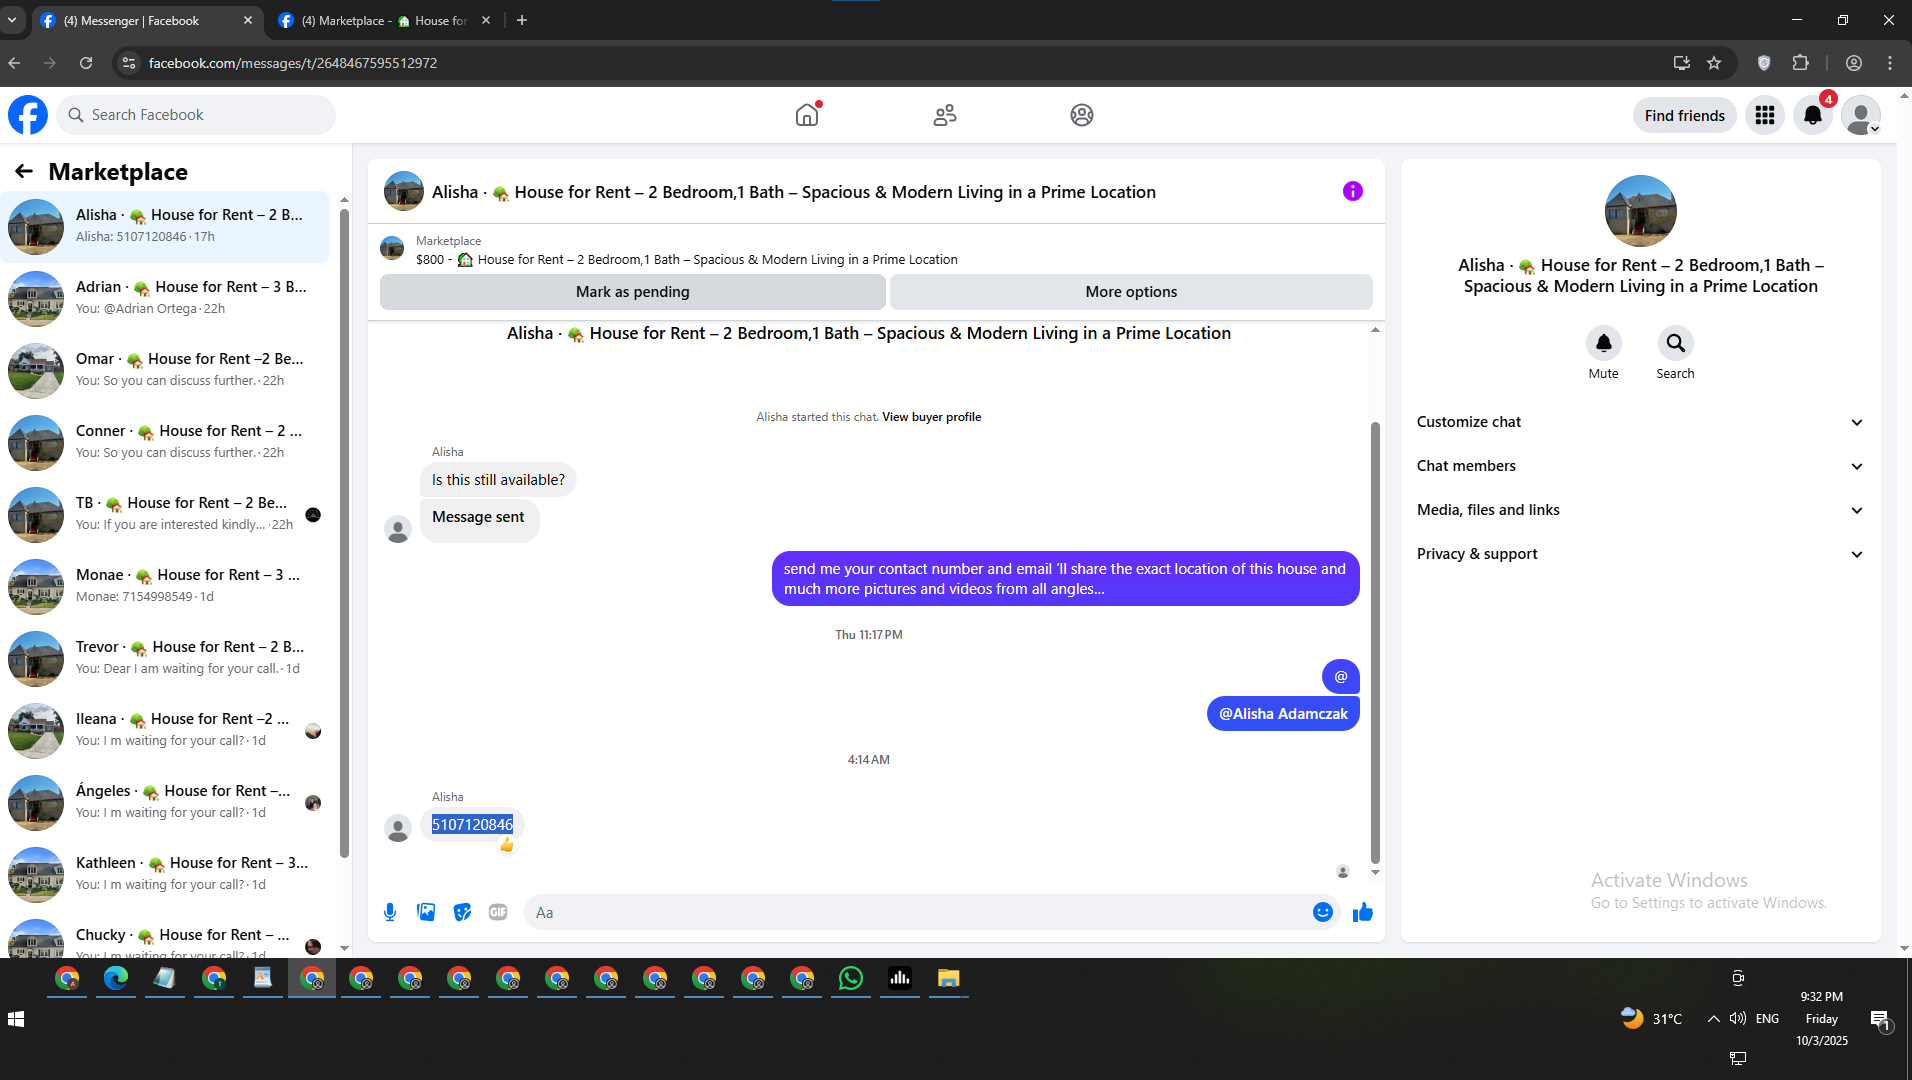Viewport: 1912px width, 1080px height.
Task: Switch to the Messenger | Facebook tab
Action: (x=148, y=20)
